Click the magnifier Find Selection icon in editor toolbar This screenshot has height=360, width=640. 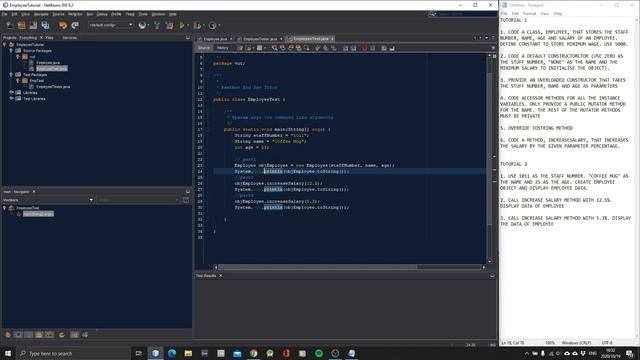click(x=274, y=48)
